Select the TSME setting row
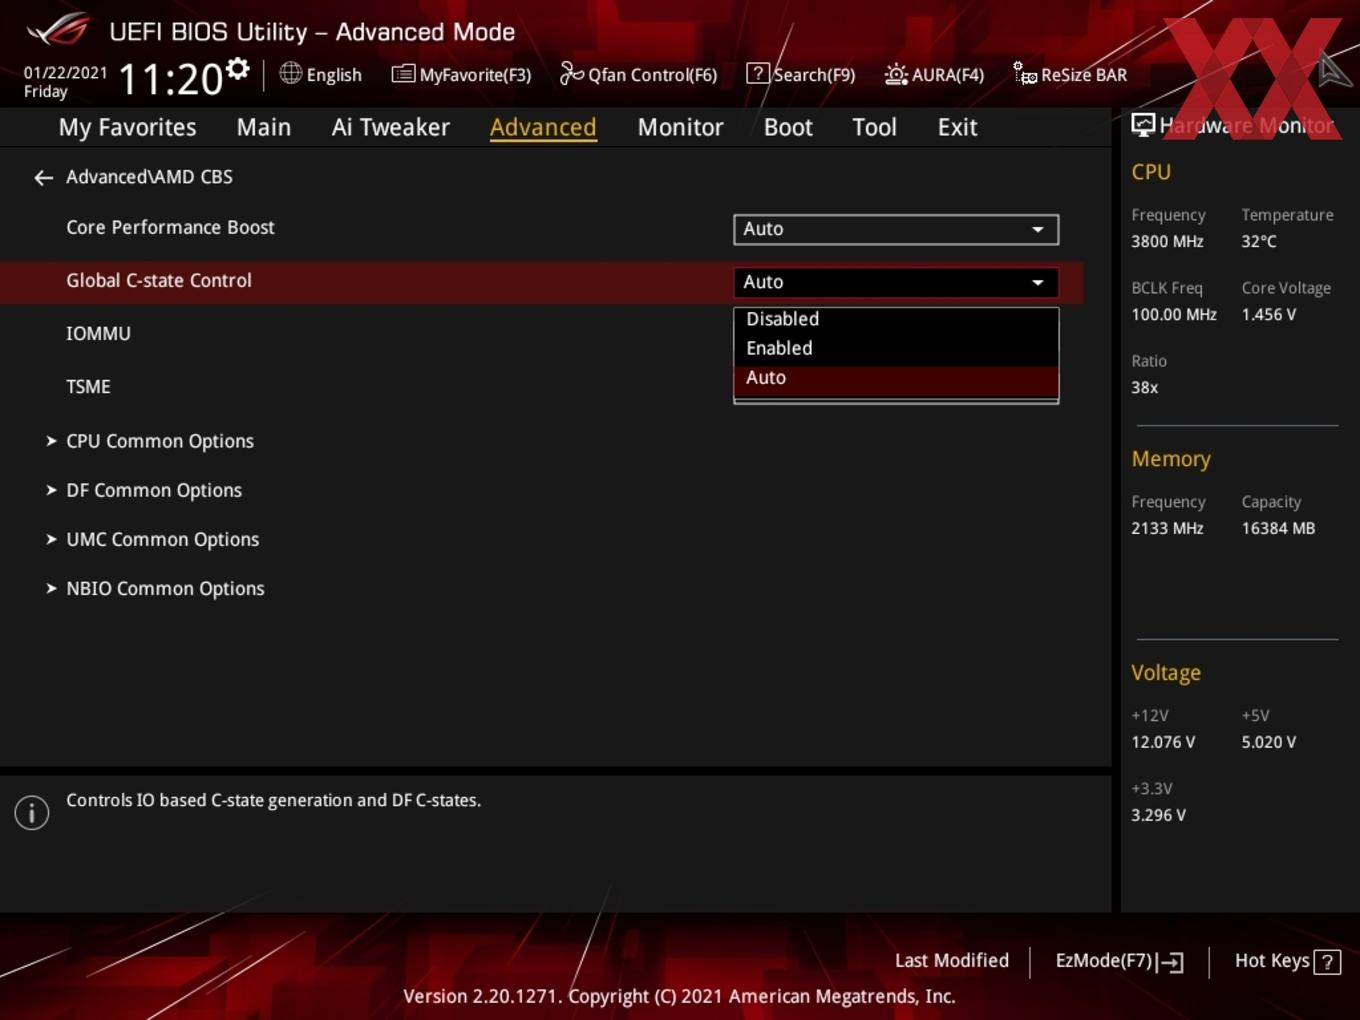This screenshot has height=1020, width=1360. coord(541,387)
